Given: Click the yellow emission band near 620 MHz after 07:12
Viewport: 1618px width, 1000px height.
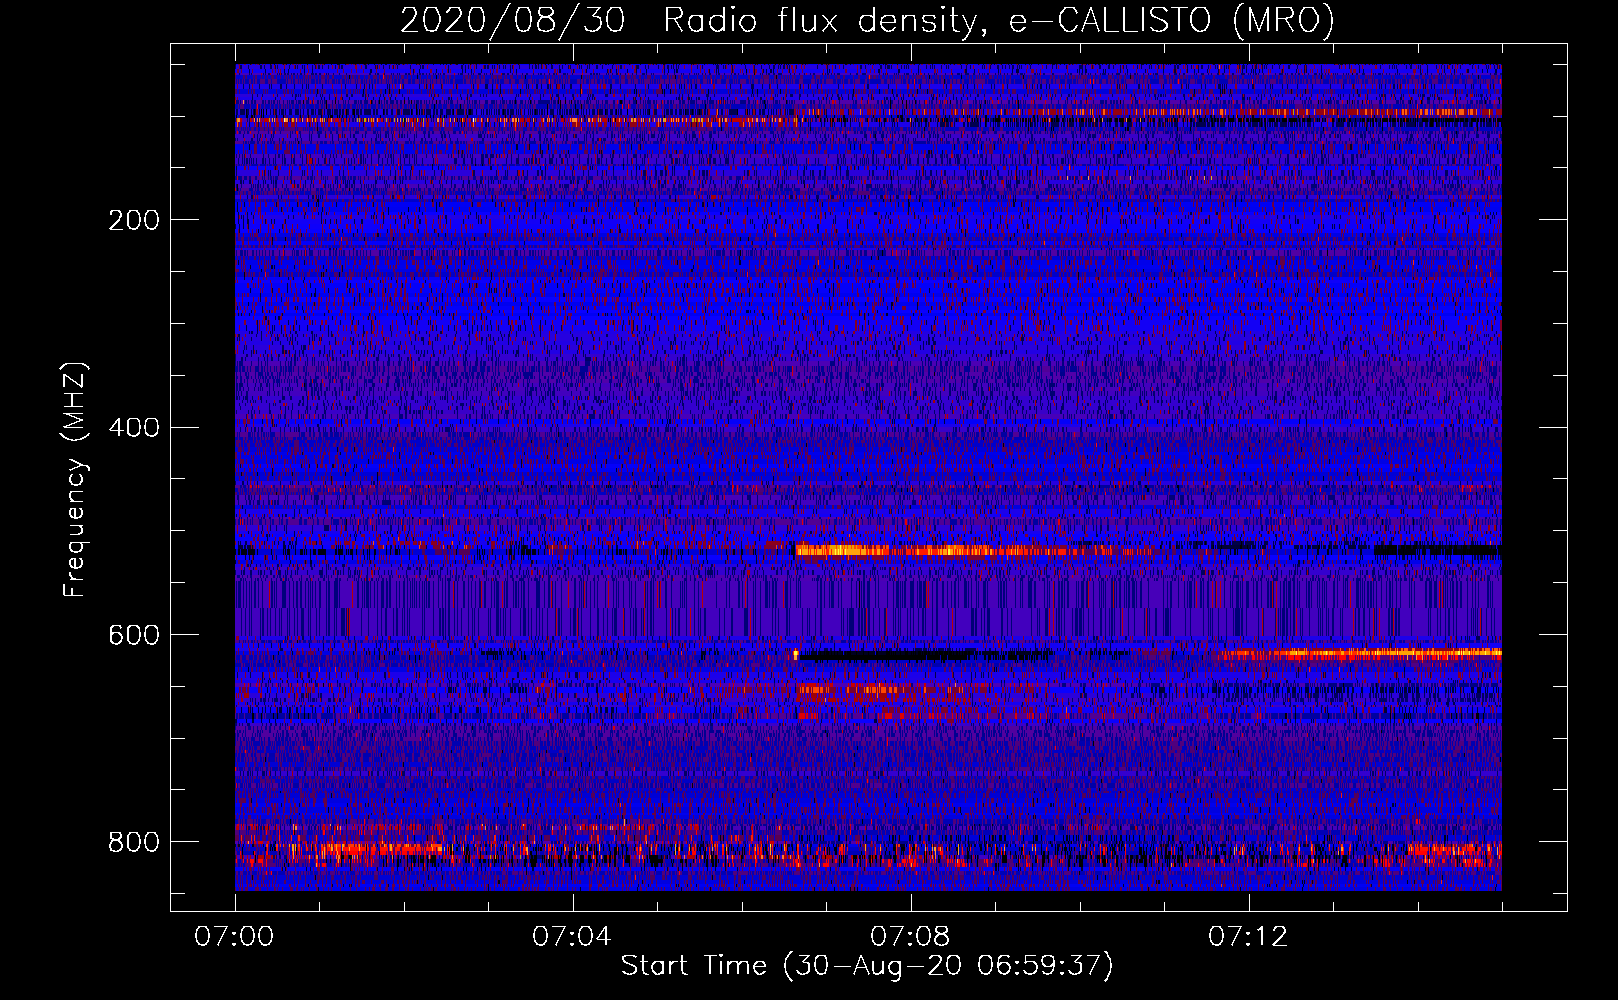Looking at the screenshot, I should pyautogui.click(x=1360, y=654).
